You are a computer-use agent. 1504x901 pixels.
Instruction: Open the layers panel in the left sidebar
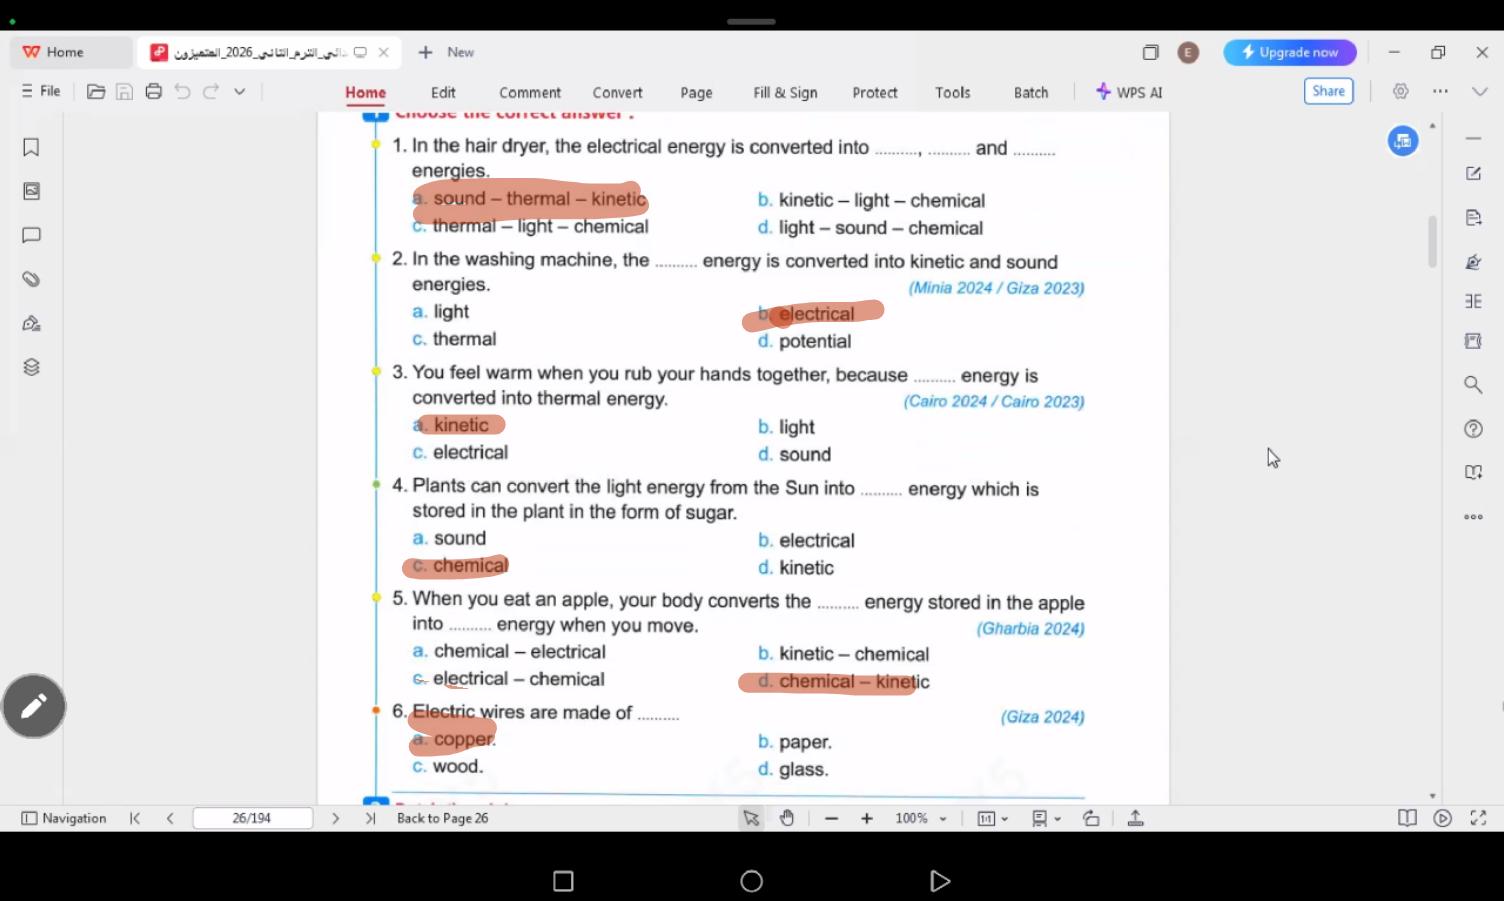point(31,367)
